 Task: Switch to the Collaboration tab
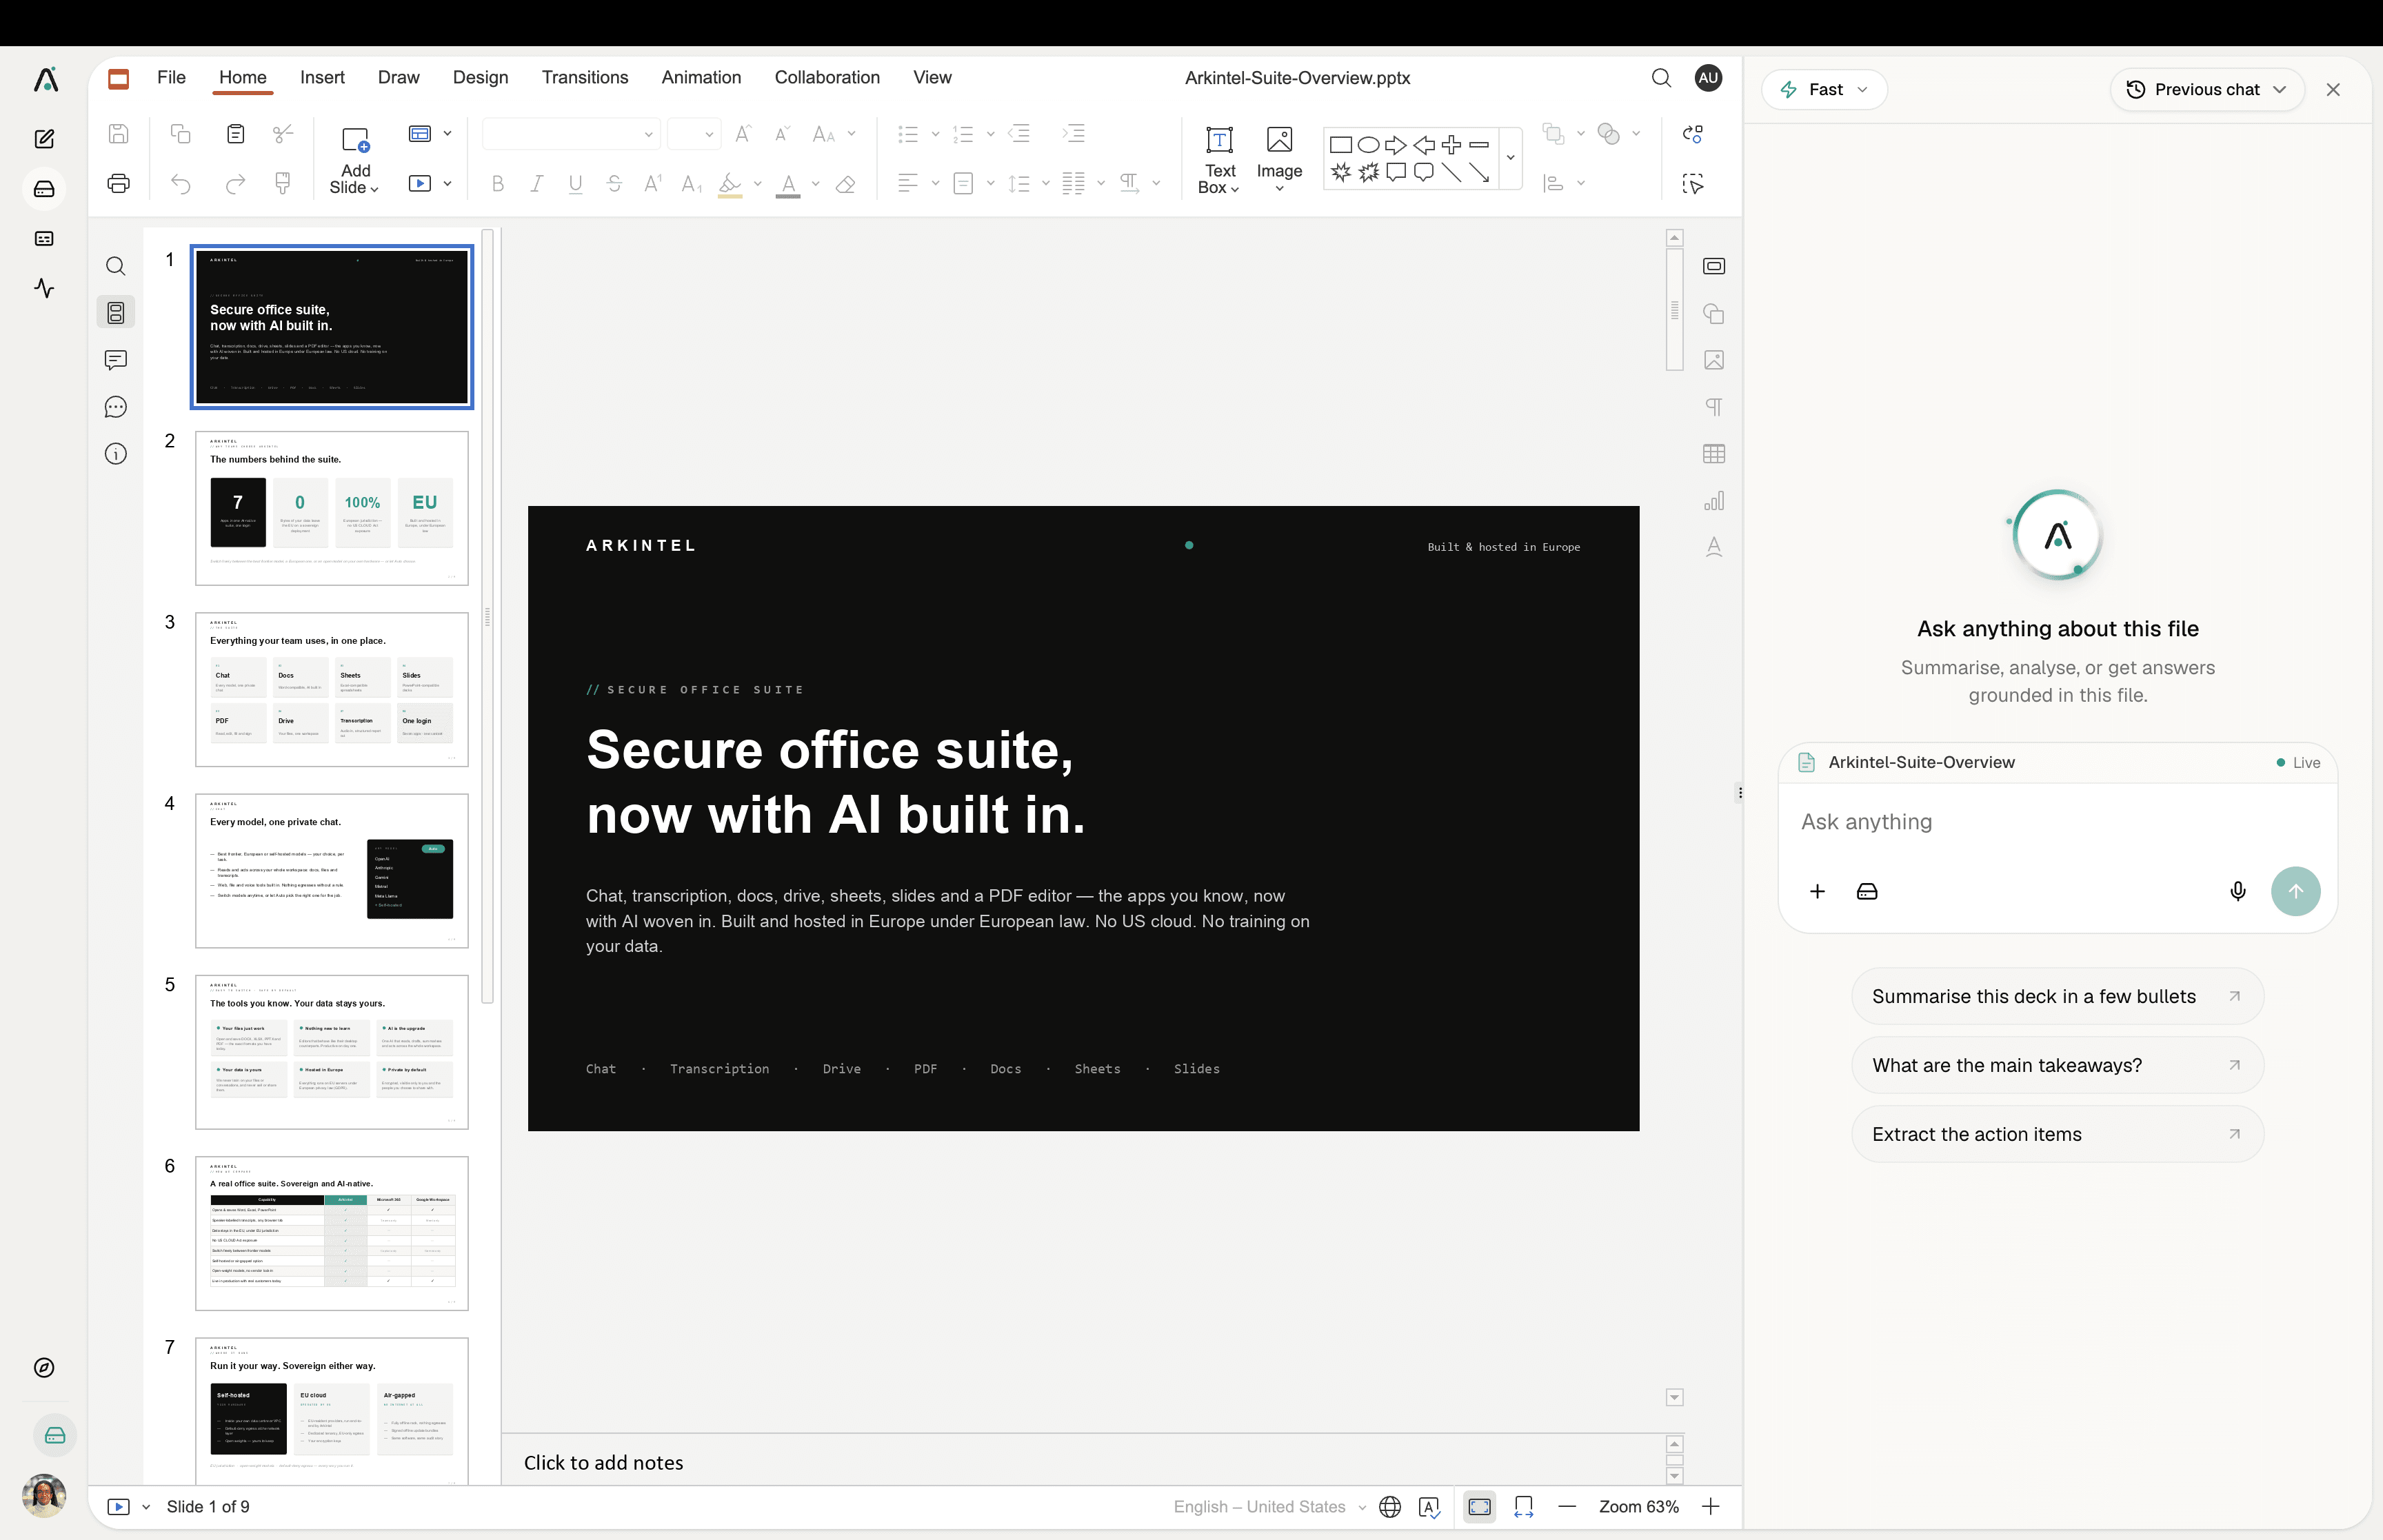pos(827,78)
